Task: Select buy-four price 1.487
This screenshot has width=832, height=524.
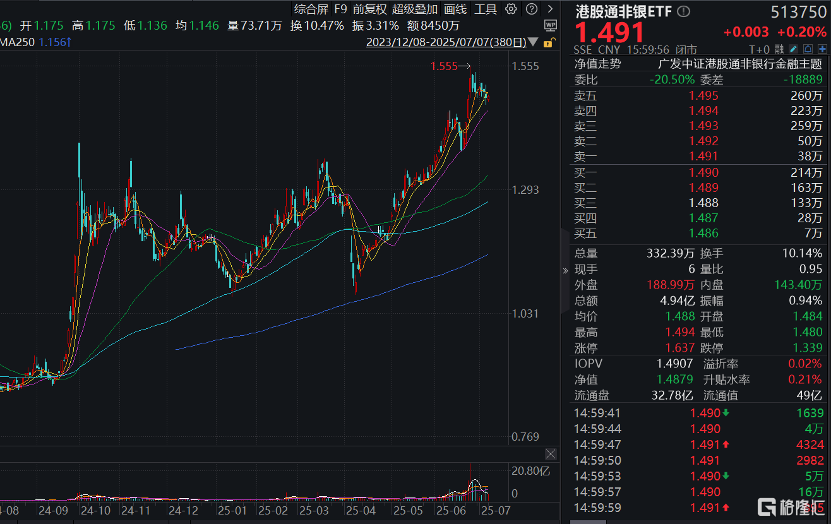Action: click(x=703, y=218)
